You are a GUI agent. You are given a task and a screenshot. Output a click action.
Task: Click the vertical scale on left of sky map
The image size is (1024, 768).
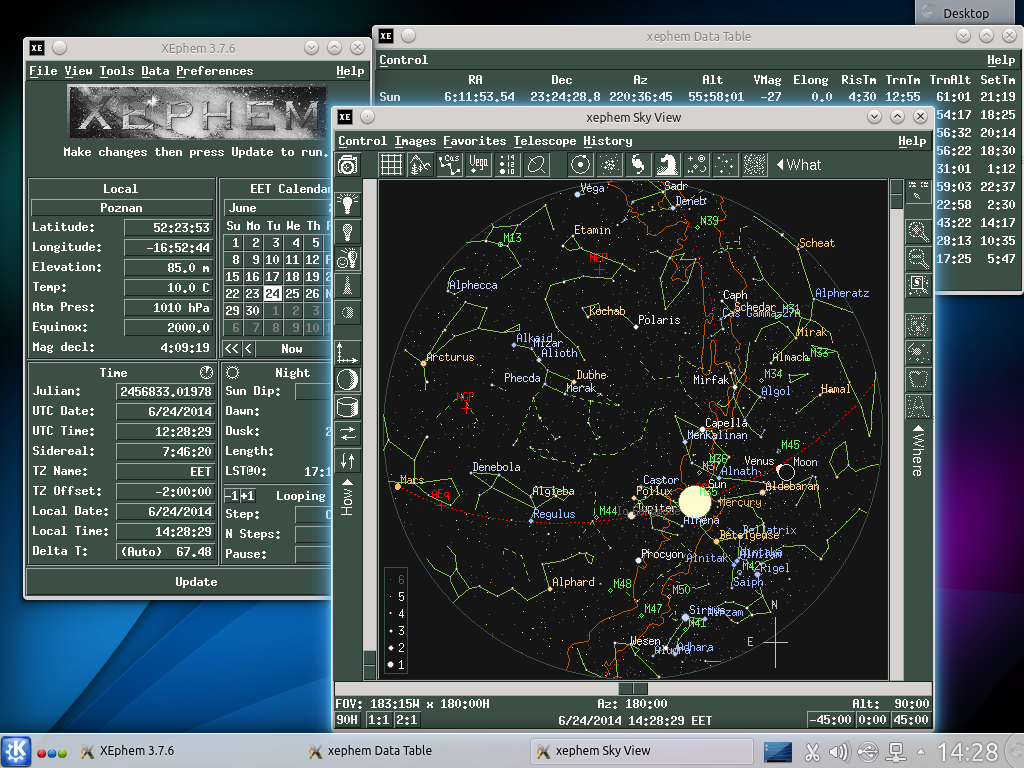click(370, 430)
